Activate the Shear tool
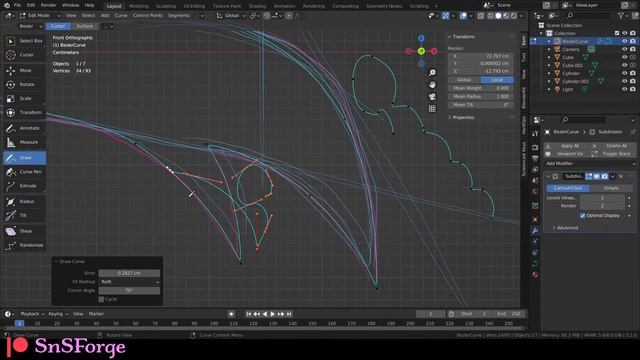This screenshot has height=360, width=640. pyautogui.click(x=24, y=231)
